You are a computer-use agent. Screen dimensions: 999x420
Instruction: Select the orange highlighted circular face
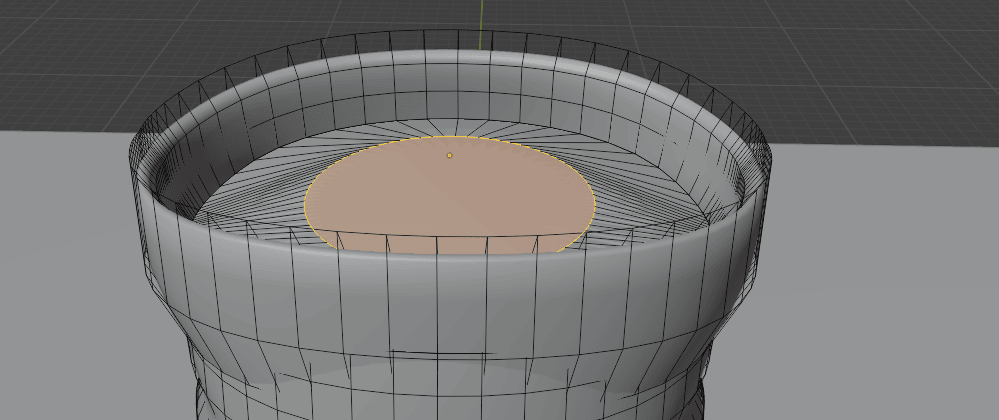click(x=450, y=200)
